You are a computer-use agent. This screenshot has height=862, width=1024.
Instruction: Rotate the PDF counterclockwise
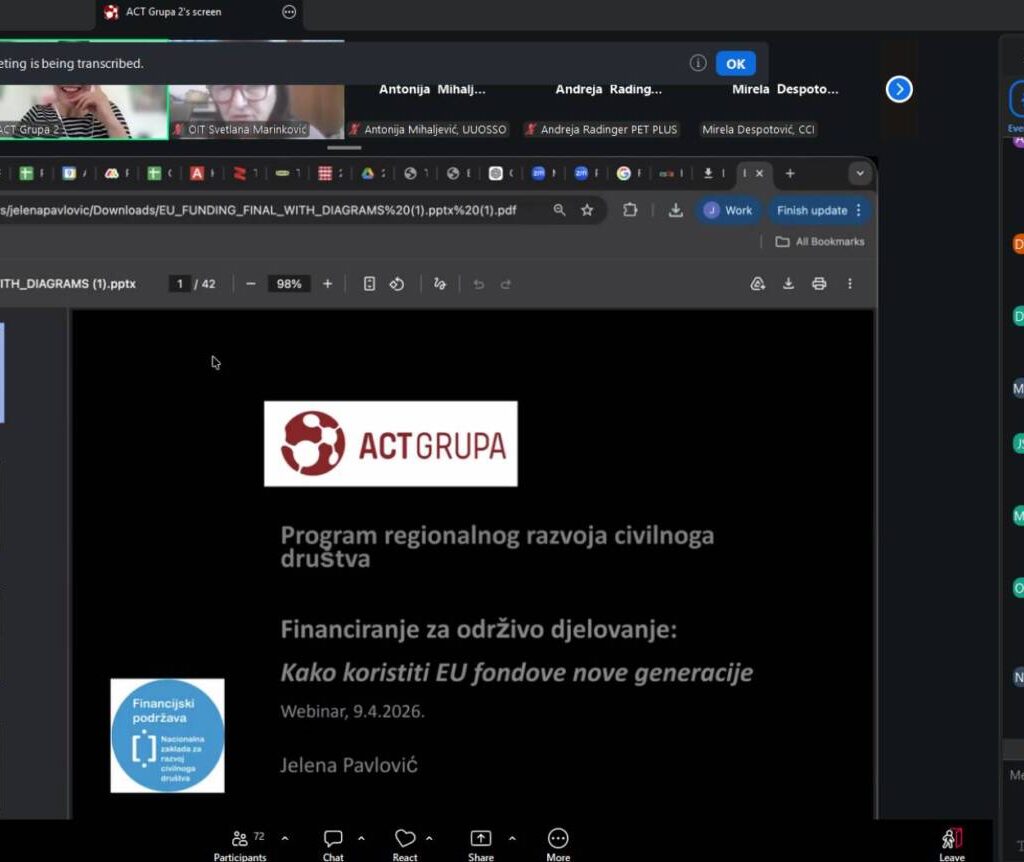(397, 284)
